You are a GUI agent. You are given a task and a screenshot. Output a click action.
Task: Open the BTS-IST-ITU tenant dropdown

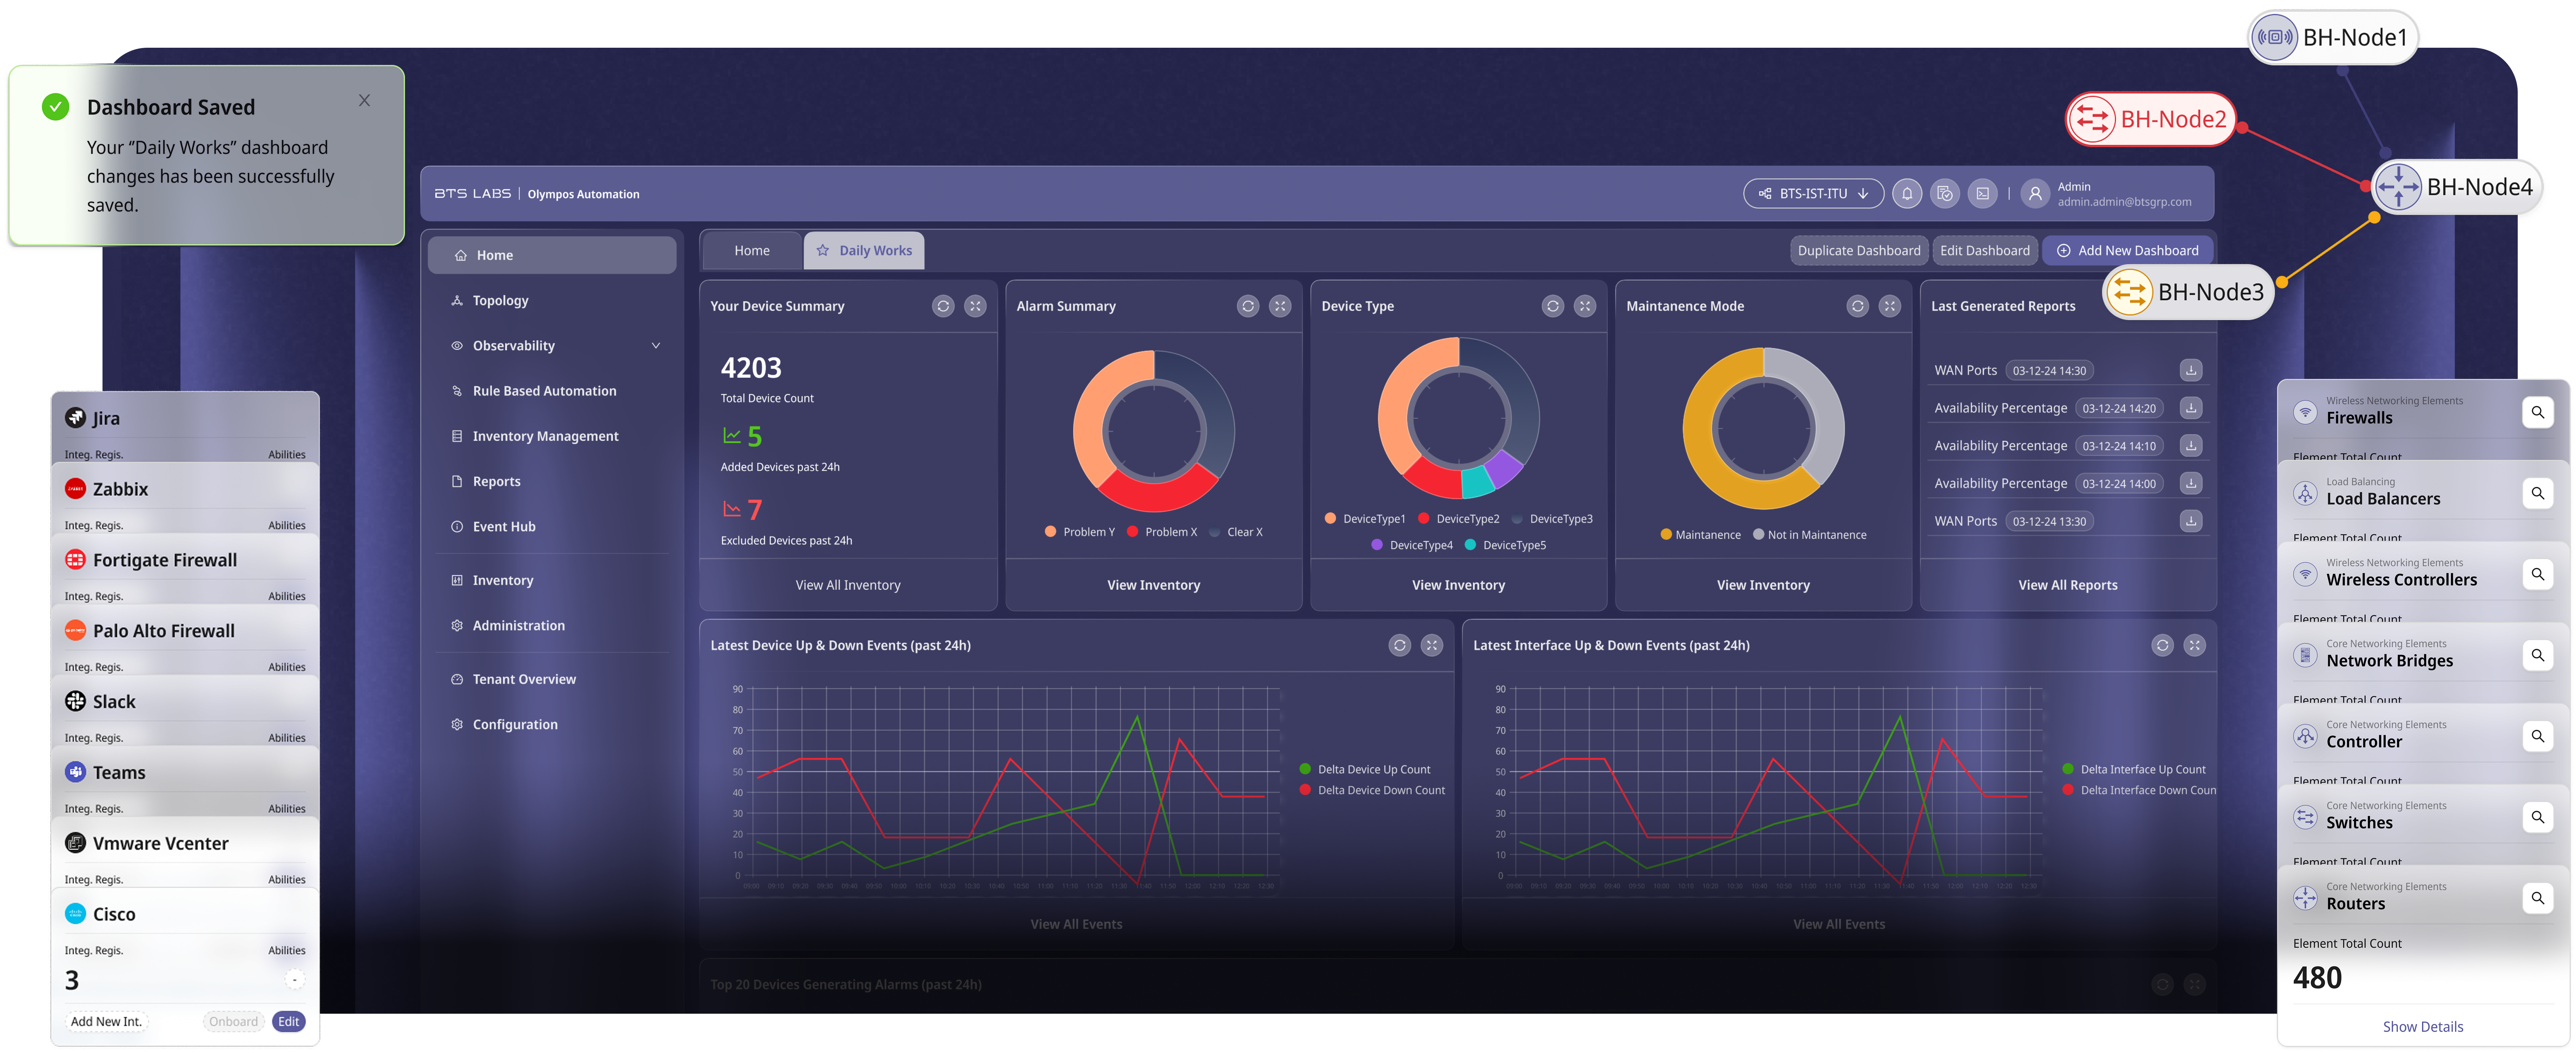click(1813, 194)
